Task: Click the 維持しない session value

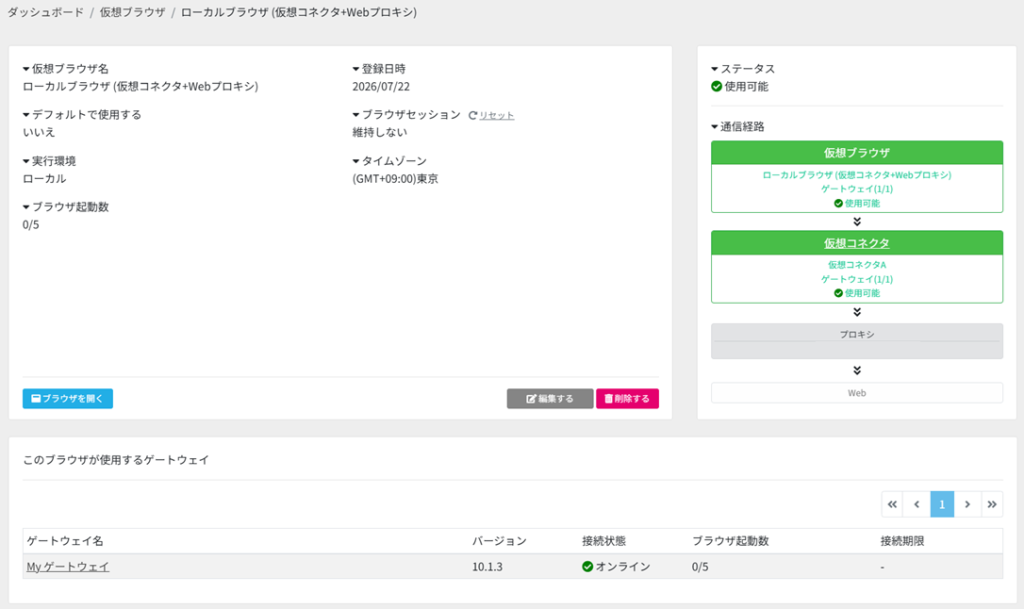Action: click(x=379, y=133)
